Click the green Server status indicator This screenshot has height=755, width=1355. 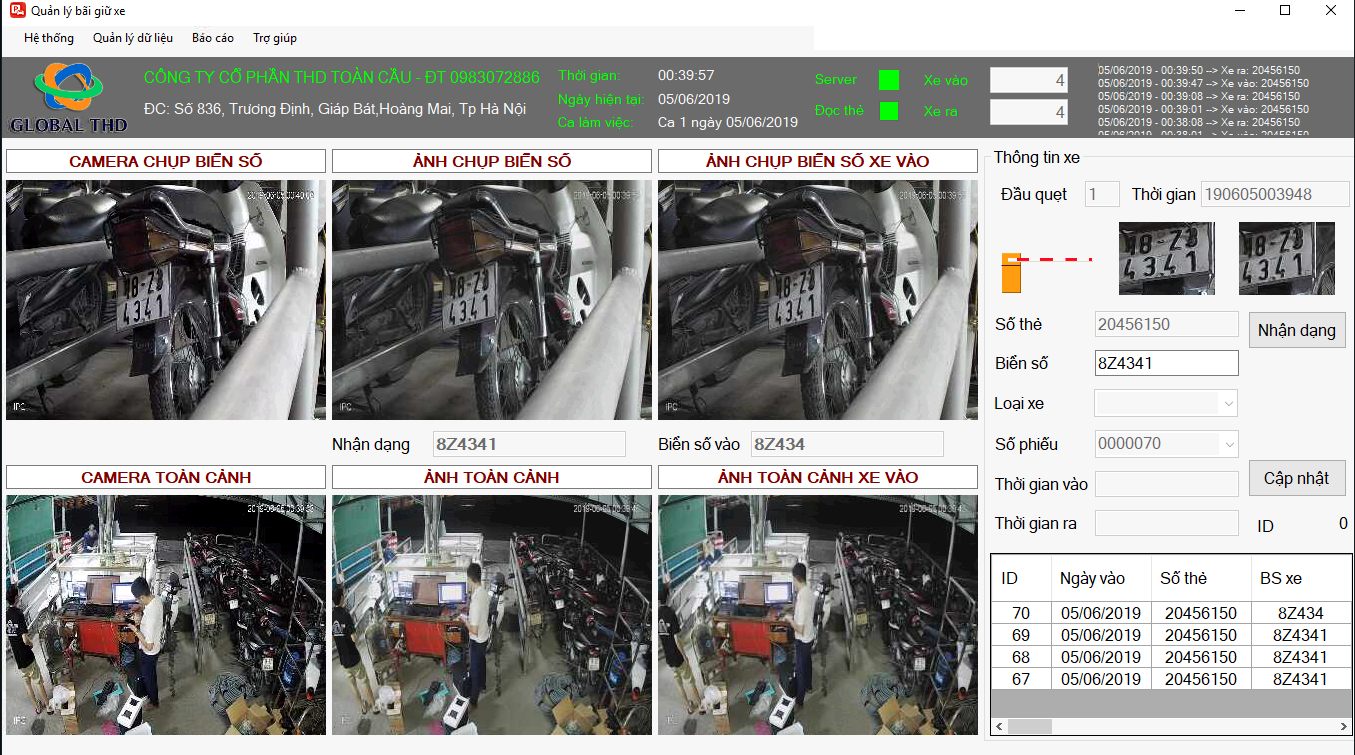tap(889, 80)
